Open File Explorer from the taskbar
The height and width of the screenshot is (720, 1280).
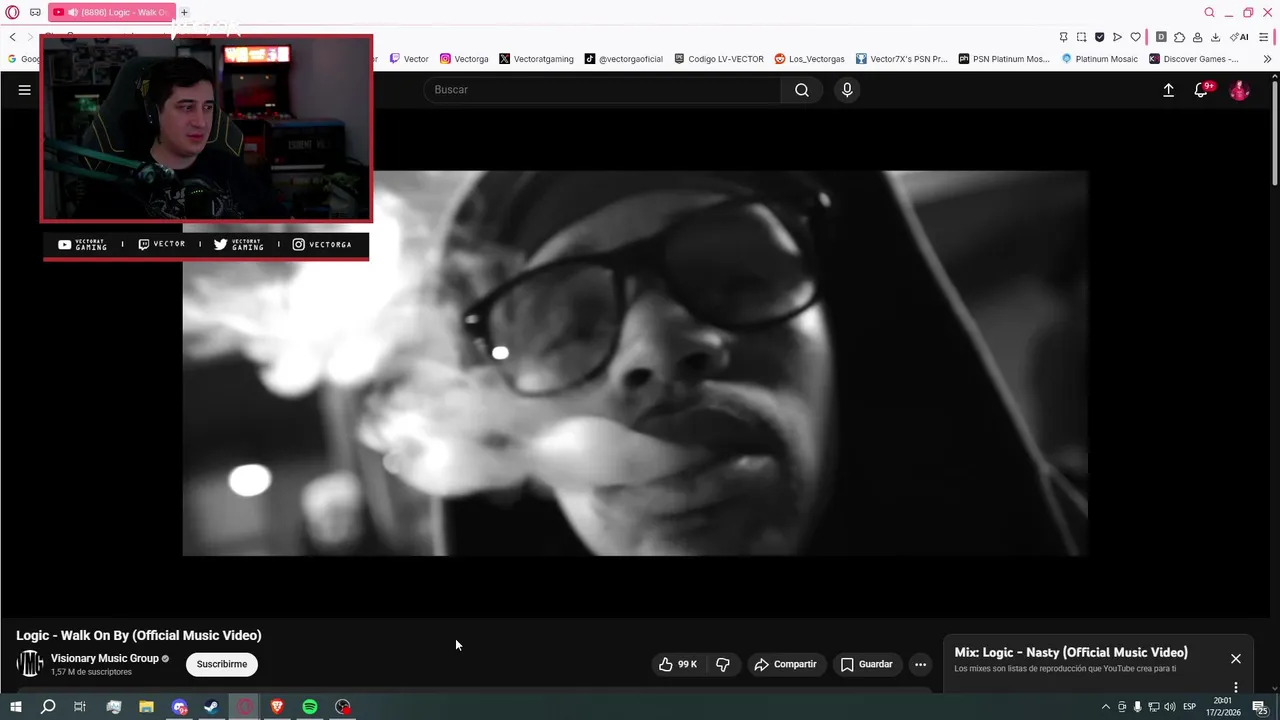pos(146,707)
